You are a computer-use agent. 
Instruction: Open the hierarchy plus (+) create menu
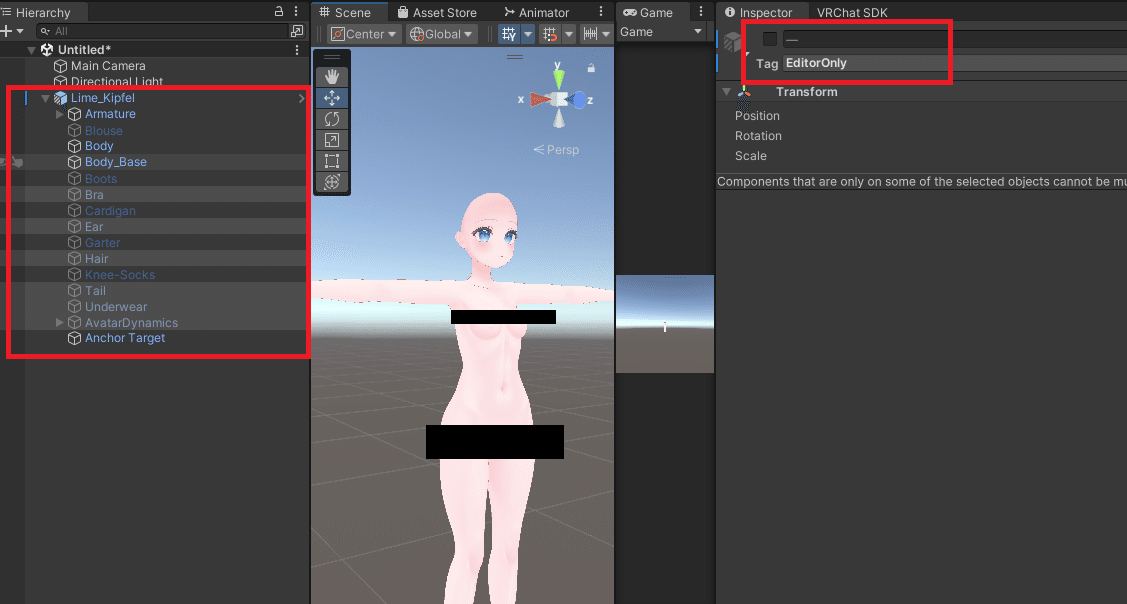[8, 31]
